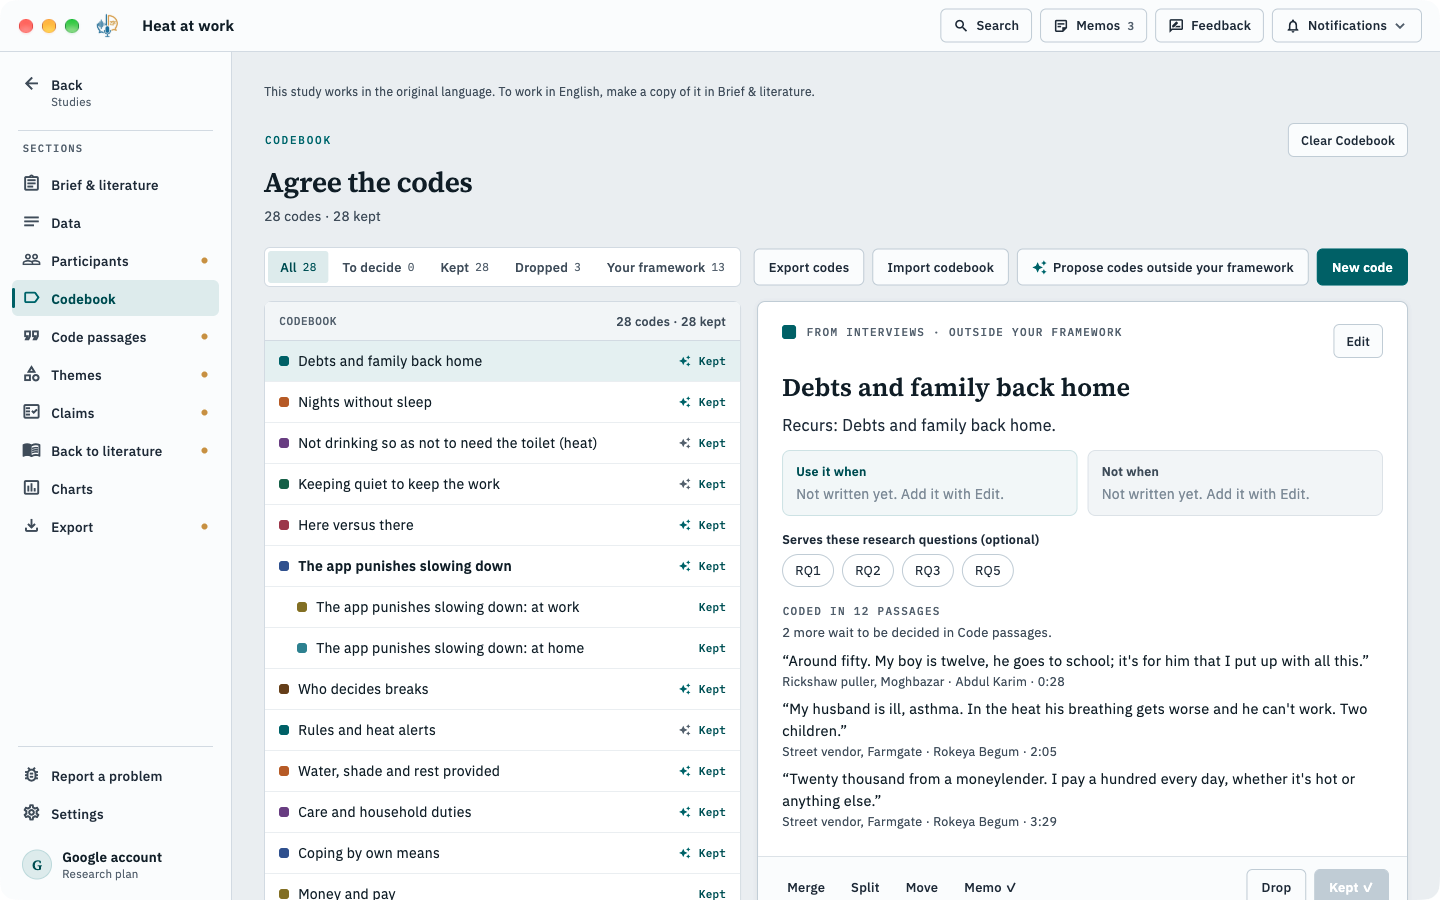Click the back arrow icon to Studies
1440x900 pixels.
[32, 84]
